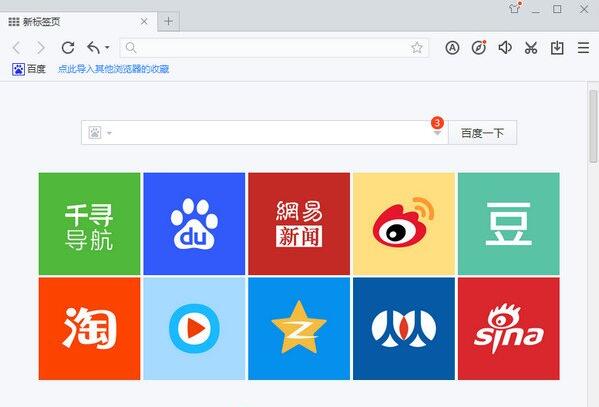Screen dimensions: 599x407
Task: Click the 百度一下 search button
Action: tap(482, 133)
